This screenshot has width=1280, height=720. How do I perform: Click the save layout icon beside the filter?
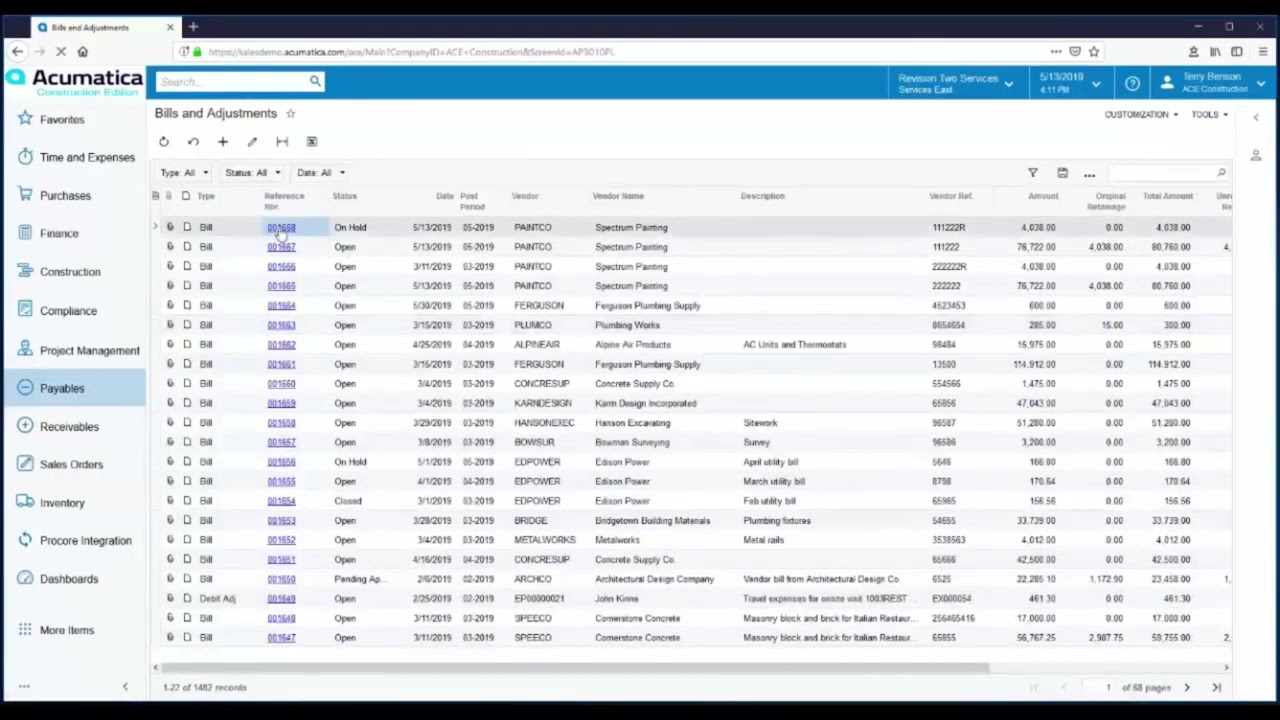(1062, 173)
